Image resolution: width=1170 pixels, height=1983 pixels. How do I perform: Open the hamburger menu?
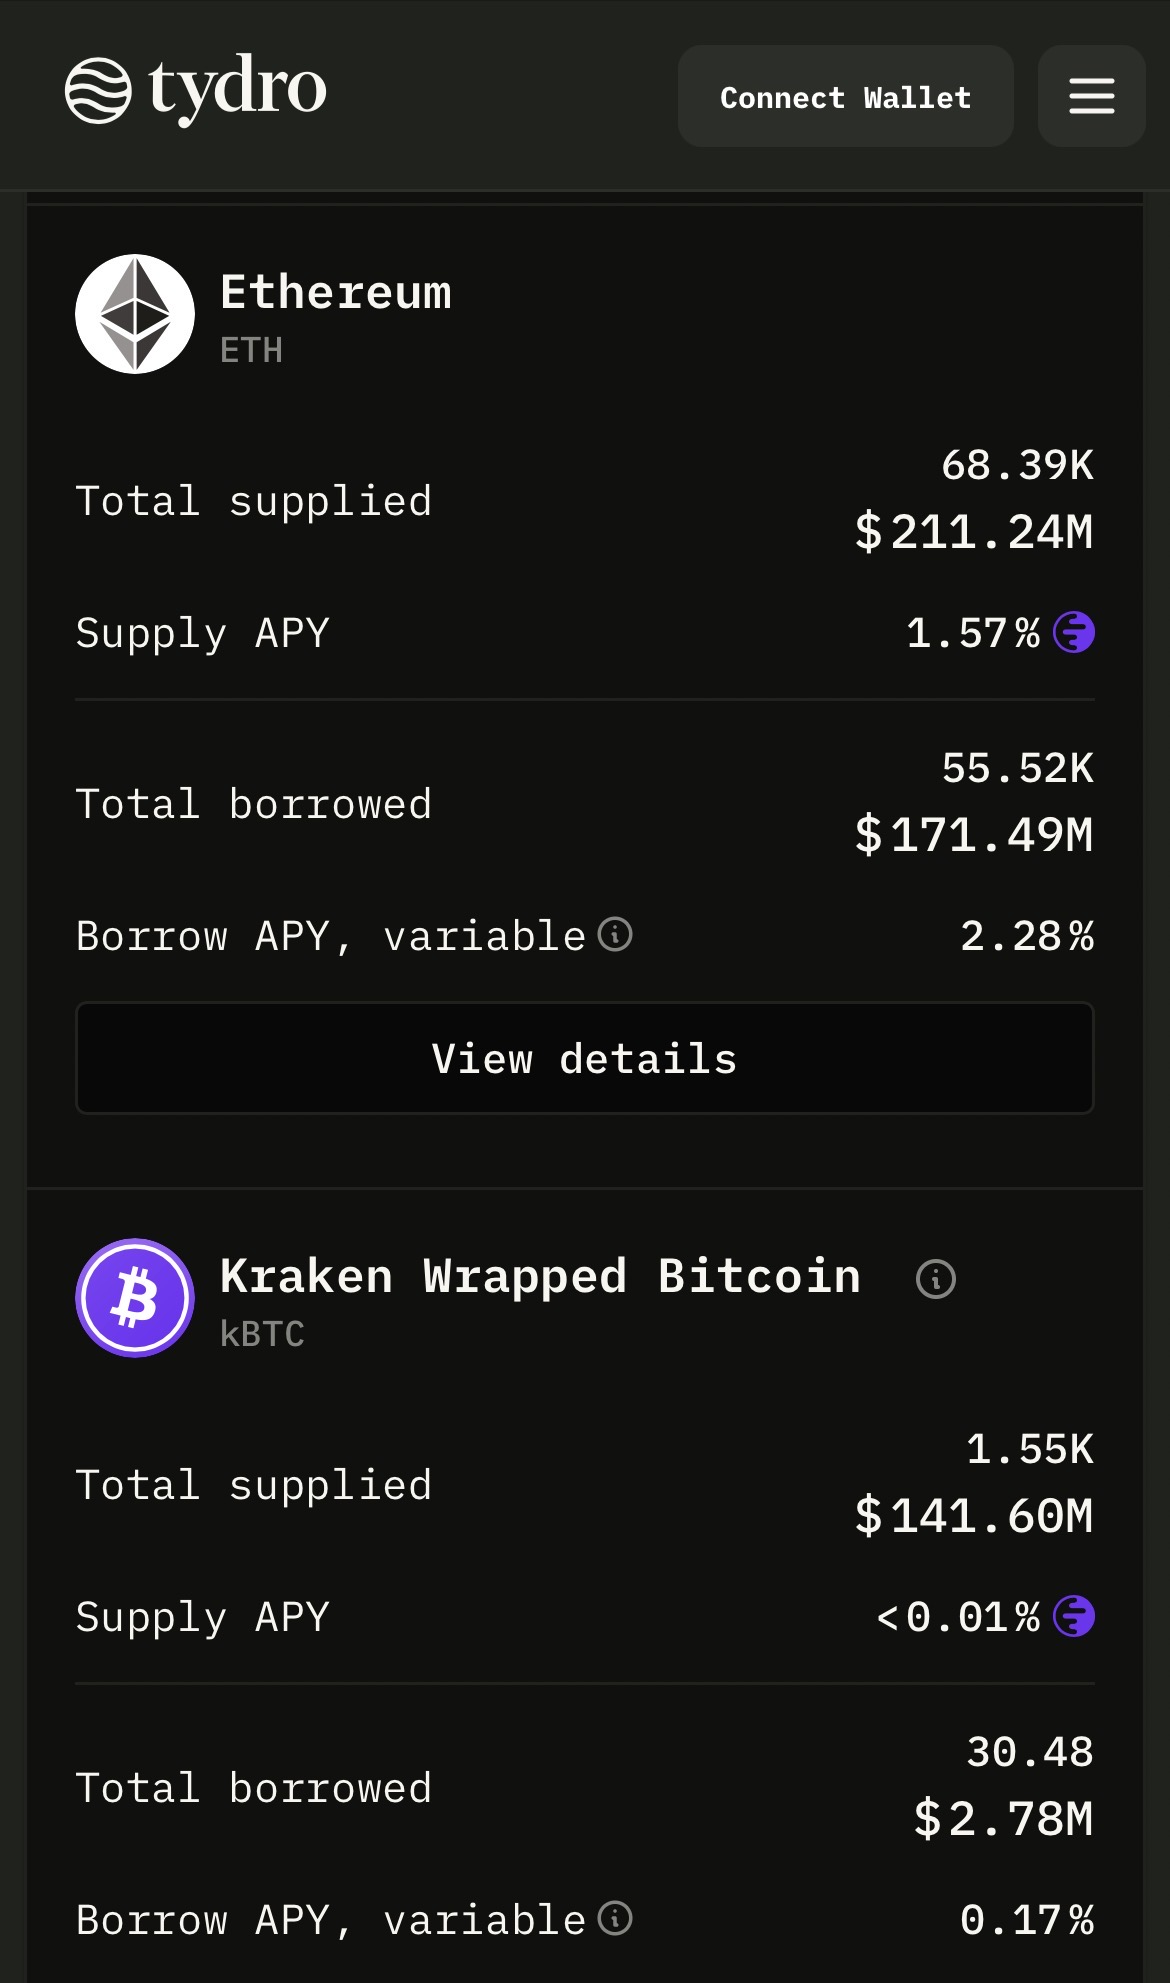[x=1091, y=96]
